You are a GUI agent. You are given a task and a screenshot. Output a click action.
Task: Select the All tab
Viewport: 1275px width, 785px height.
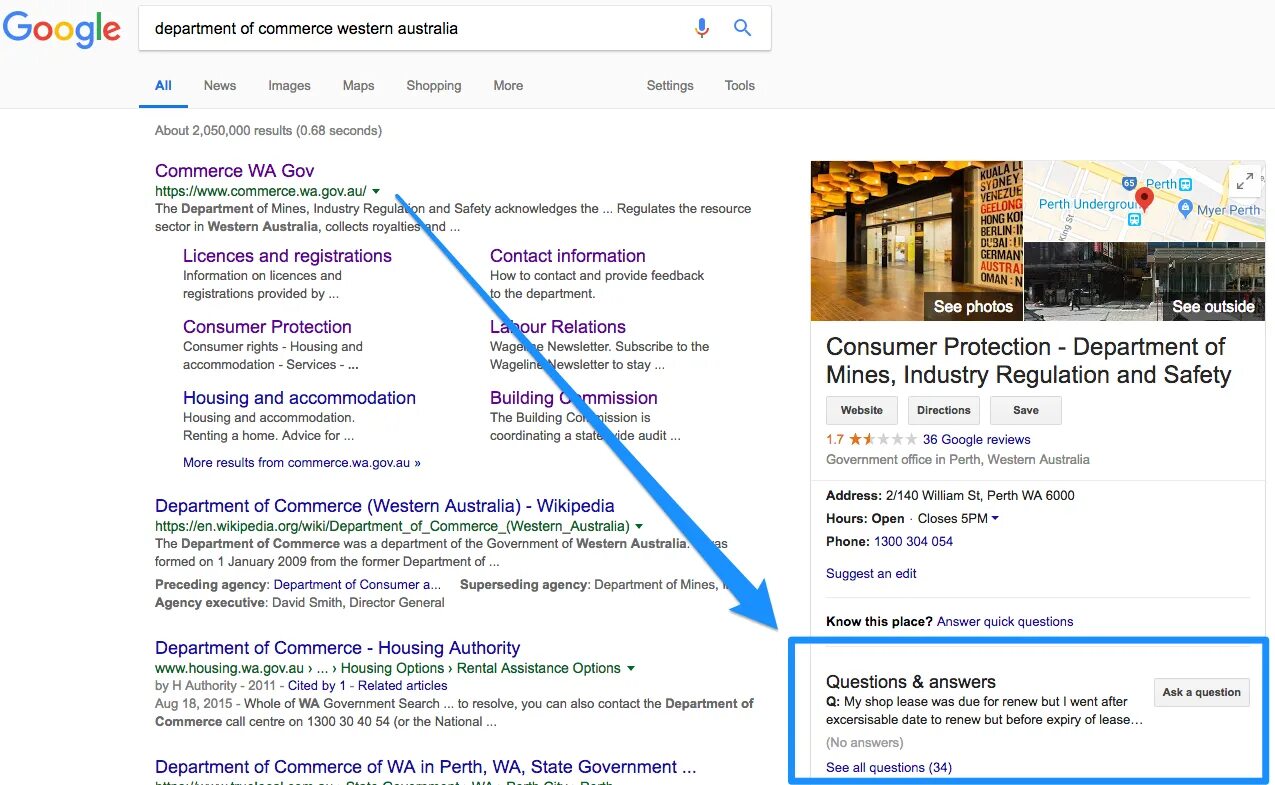163,86
